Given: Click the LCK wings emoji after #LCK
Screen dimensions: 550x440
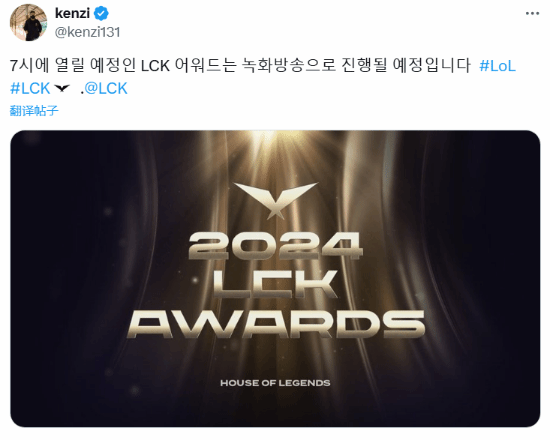Looking at the screenshot, I should pos(62,88).
